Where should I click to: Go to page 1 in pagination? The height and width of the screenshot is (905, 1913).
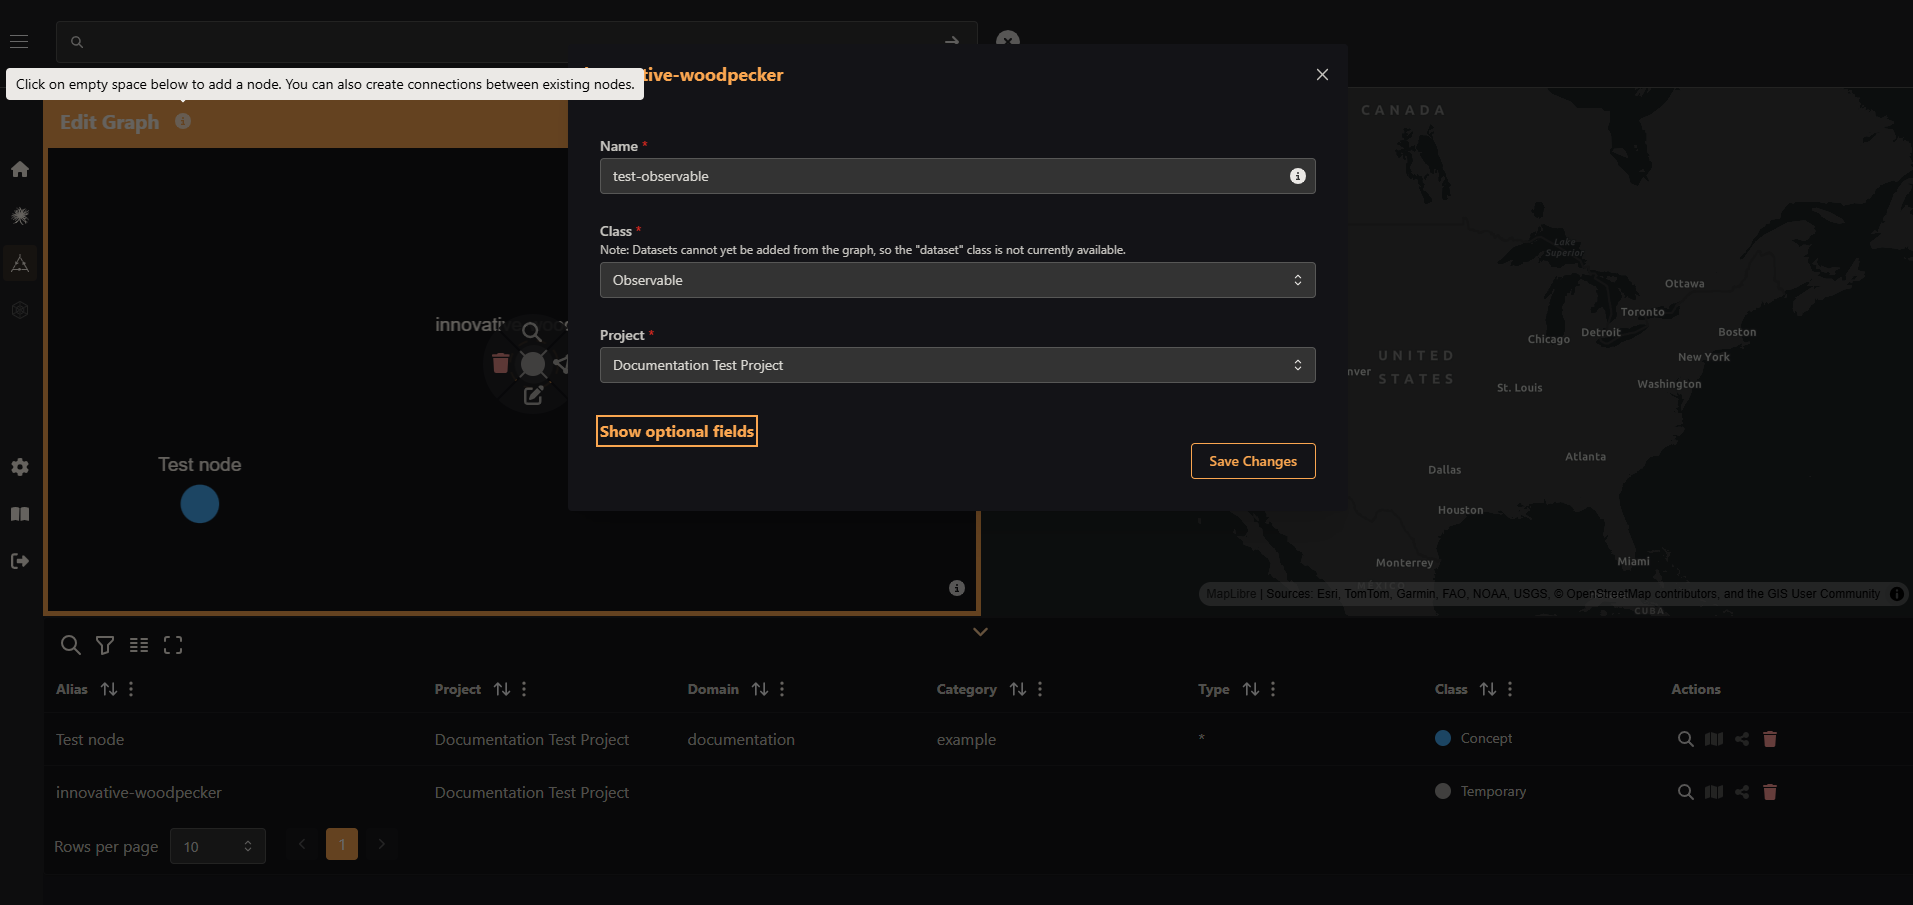(x=342, y=844)
